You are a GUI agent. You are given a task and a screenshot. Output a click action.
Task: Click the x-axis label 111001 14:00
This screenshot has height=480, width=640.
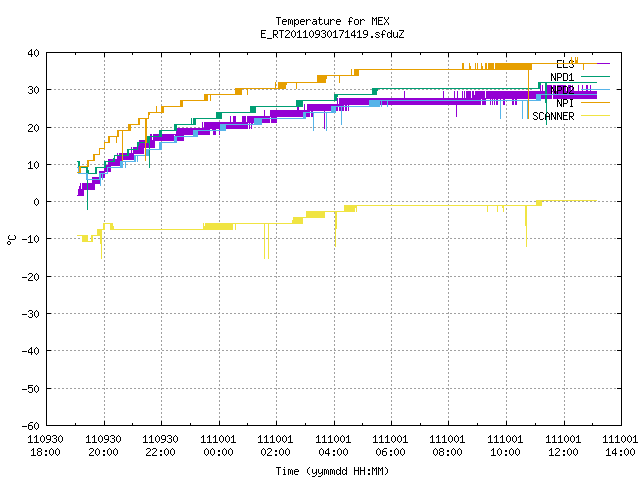tap(620, 446)
